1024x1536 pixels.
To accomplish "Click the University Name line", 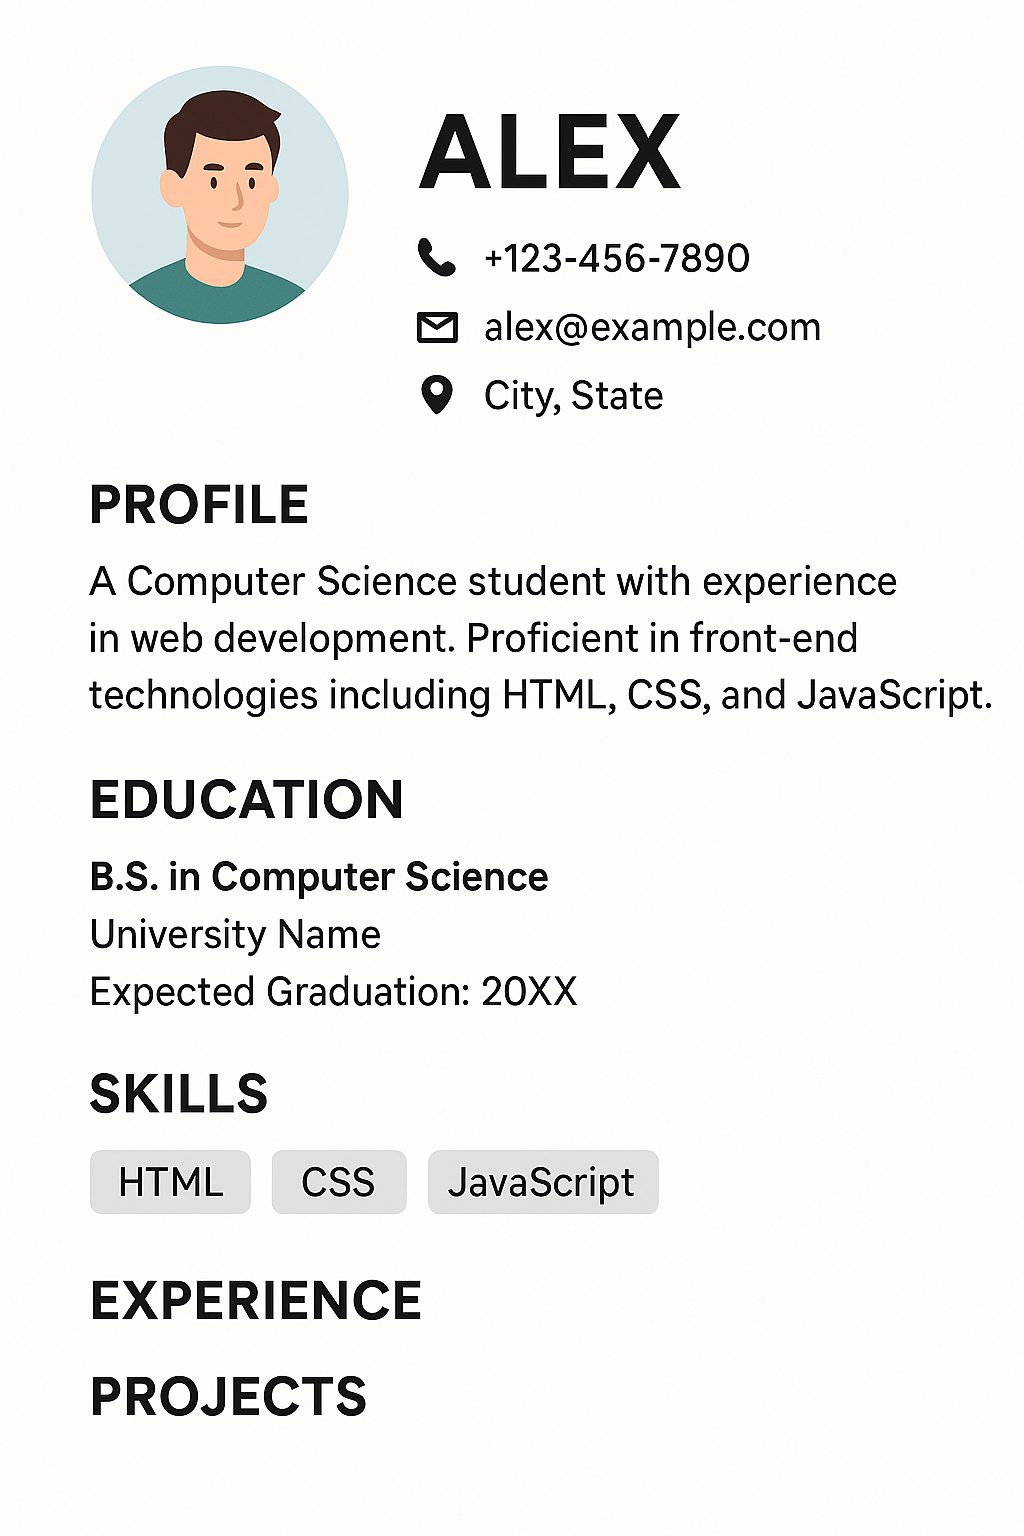I will point(235,935).
